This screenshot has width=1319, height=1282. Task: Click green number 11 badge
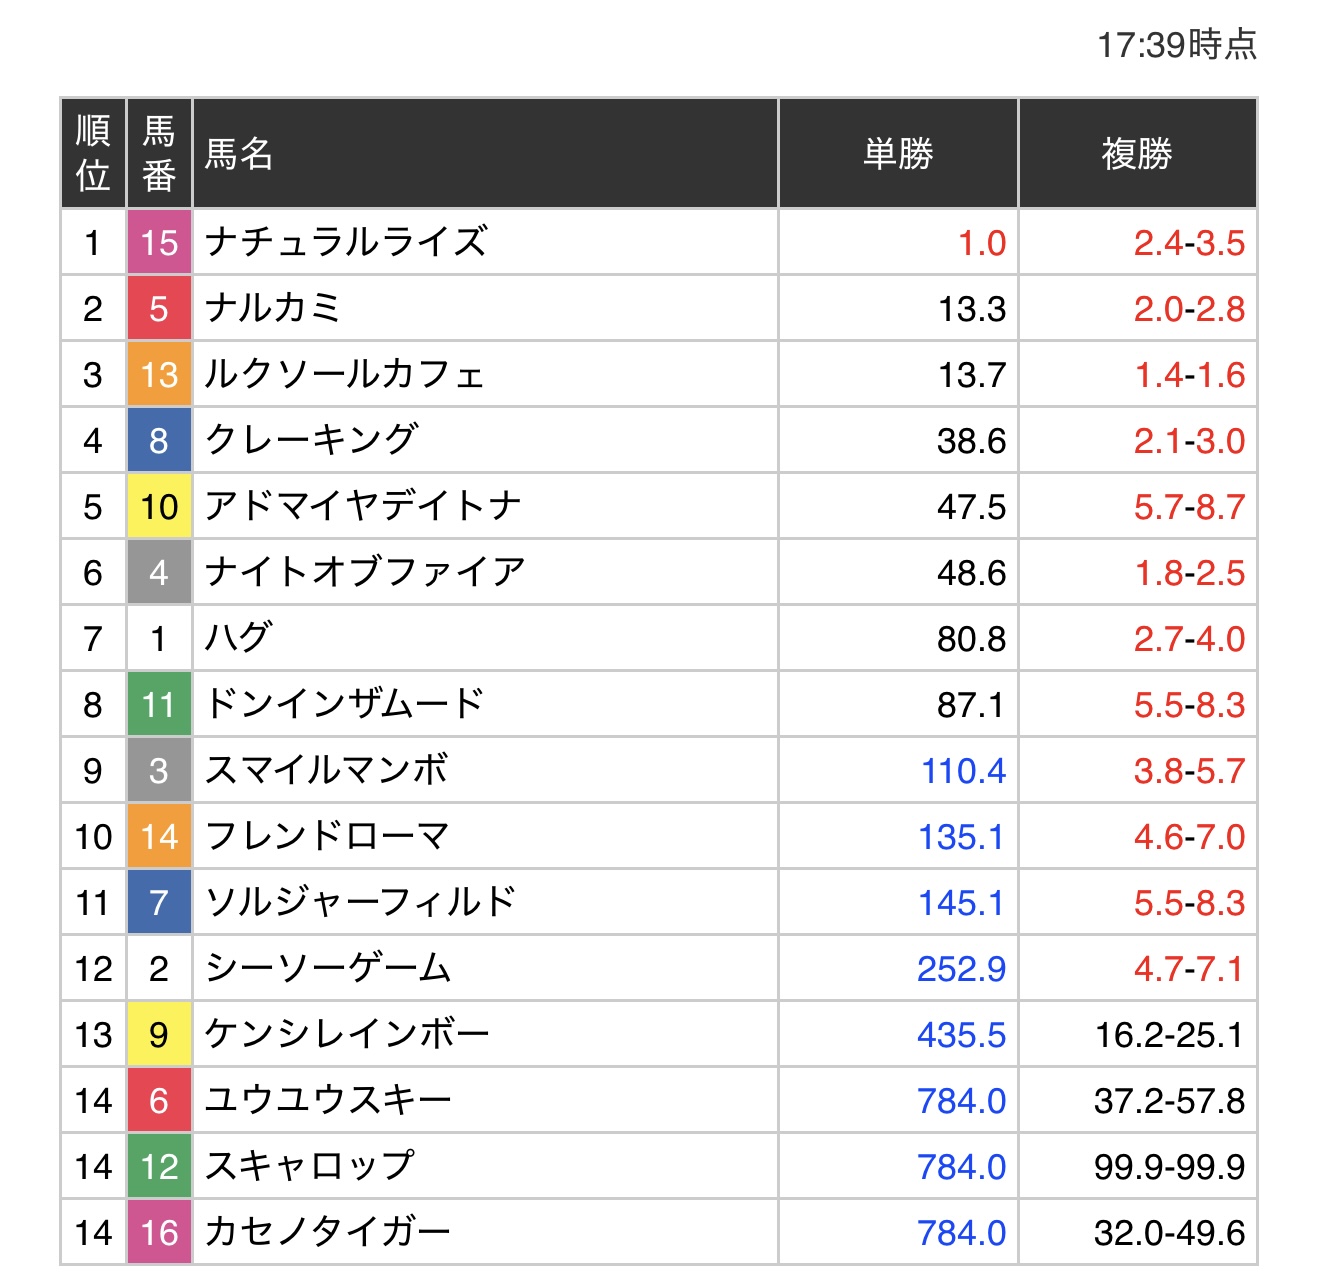(x=159, y=704)
